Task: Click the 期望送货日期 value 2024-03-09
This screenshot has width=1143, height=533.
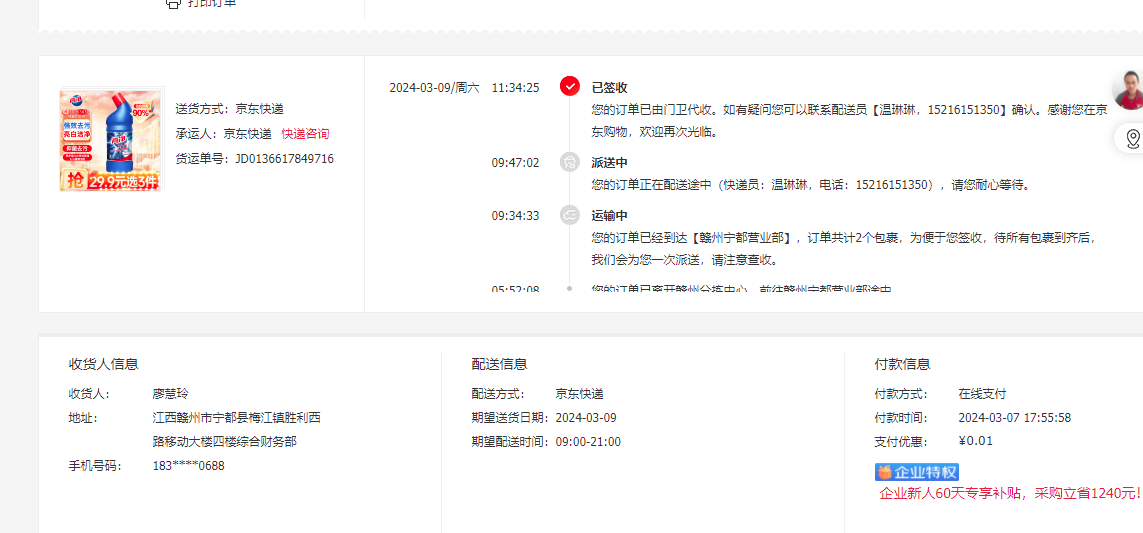Action: click(586, 418)
